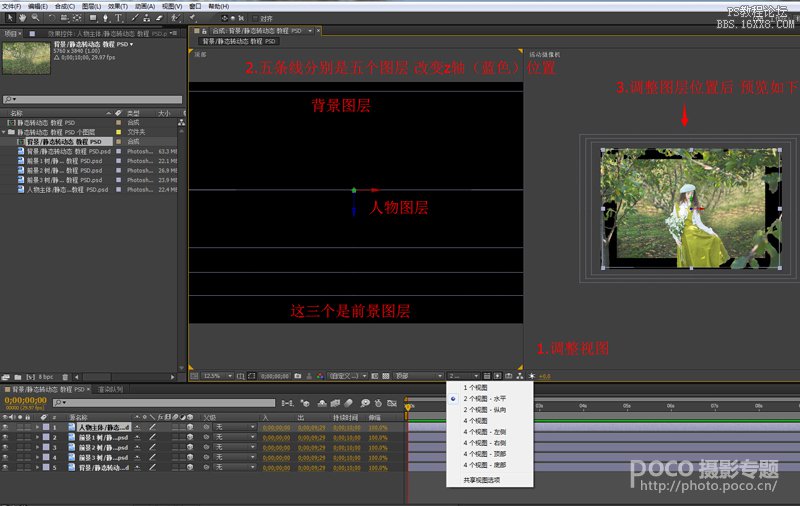Screen dimensions: 800x506
Task: Choose 4 个视图 - 左侧 view layout
Action: tap(485, 432)
